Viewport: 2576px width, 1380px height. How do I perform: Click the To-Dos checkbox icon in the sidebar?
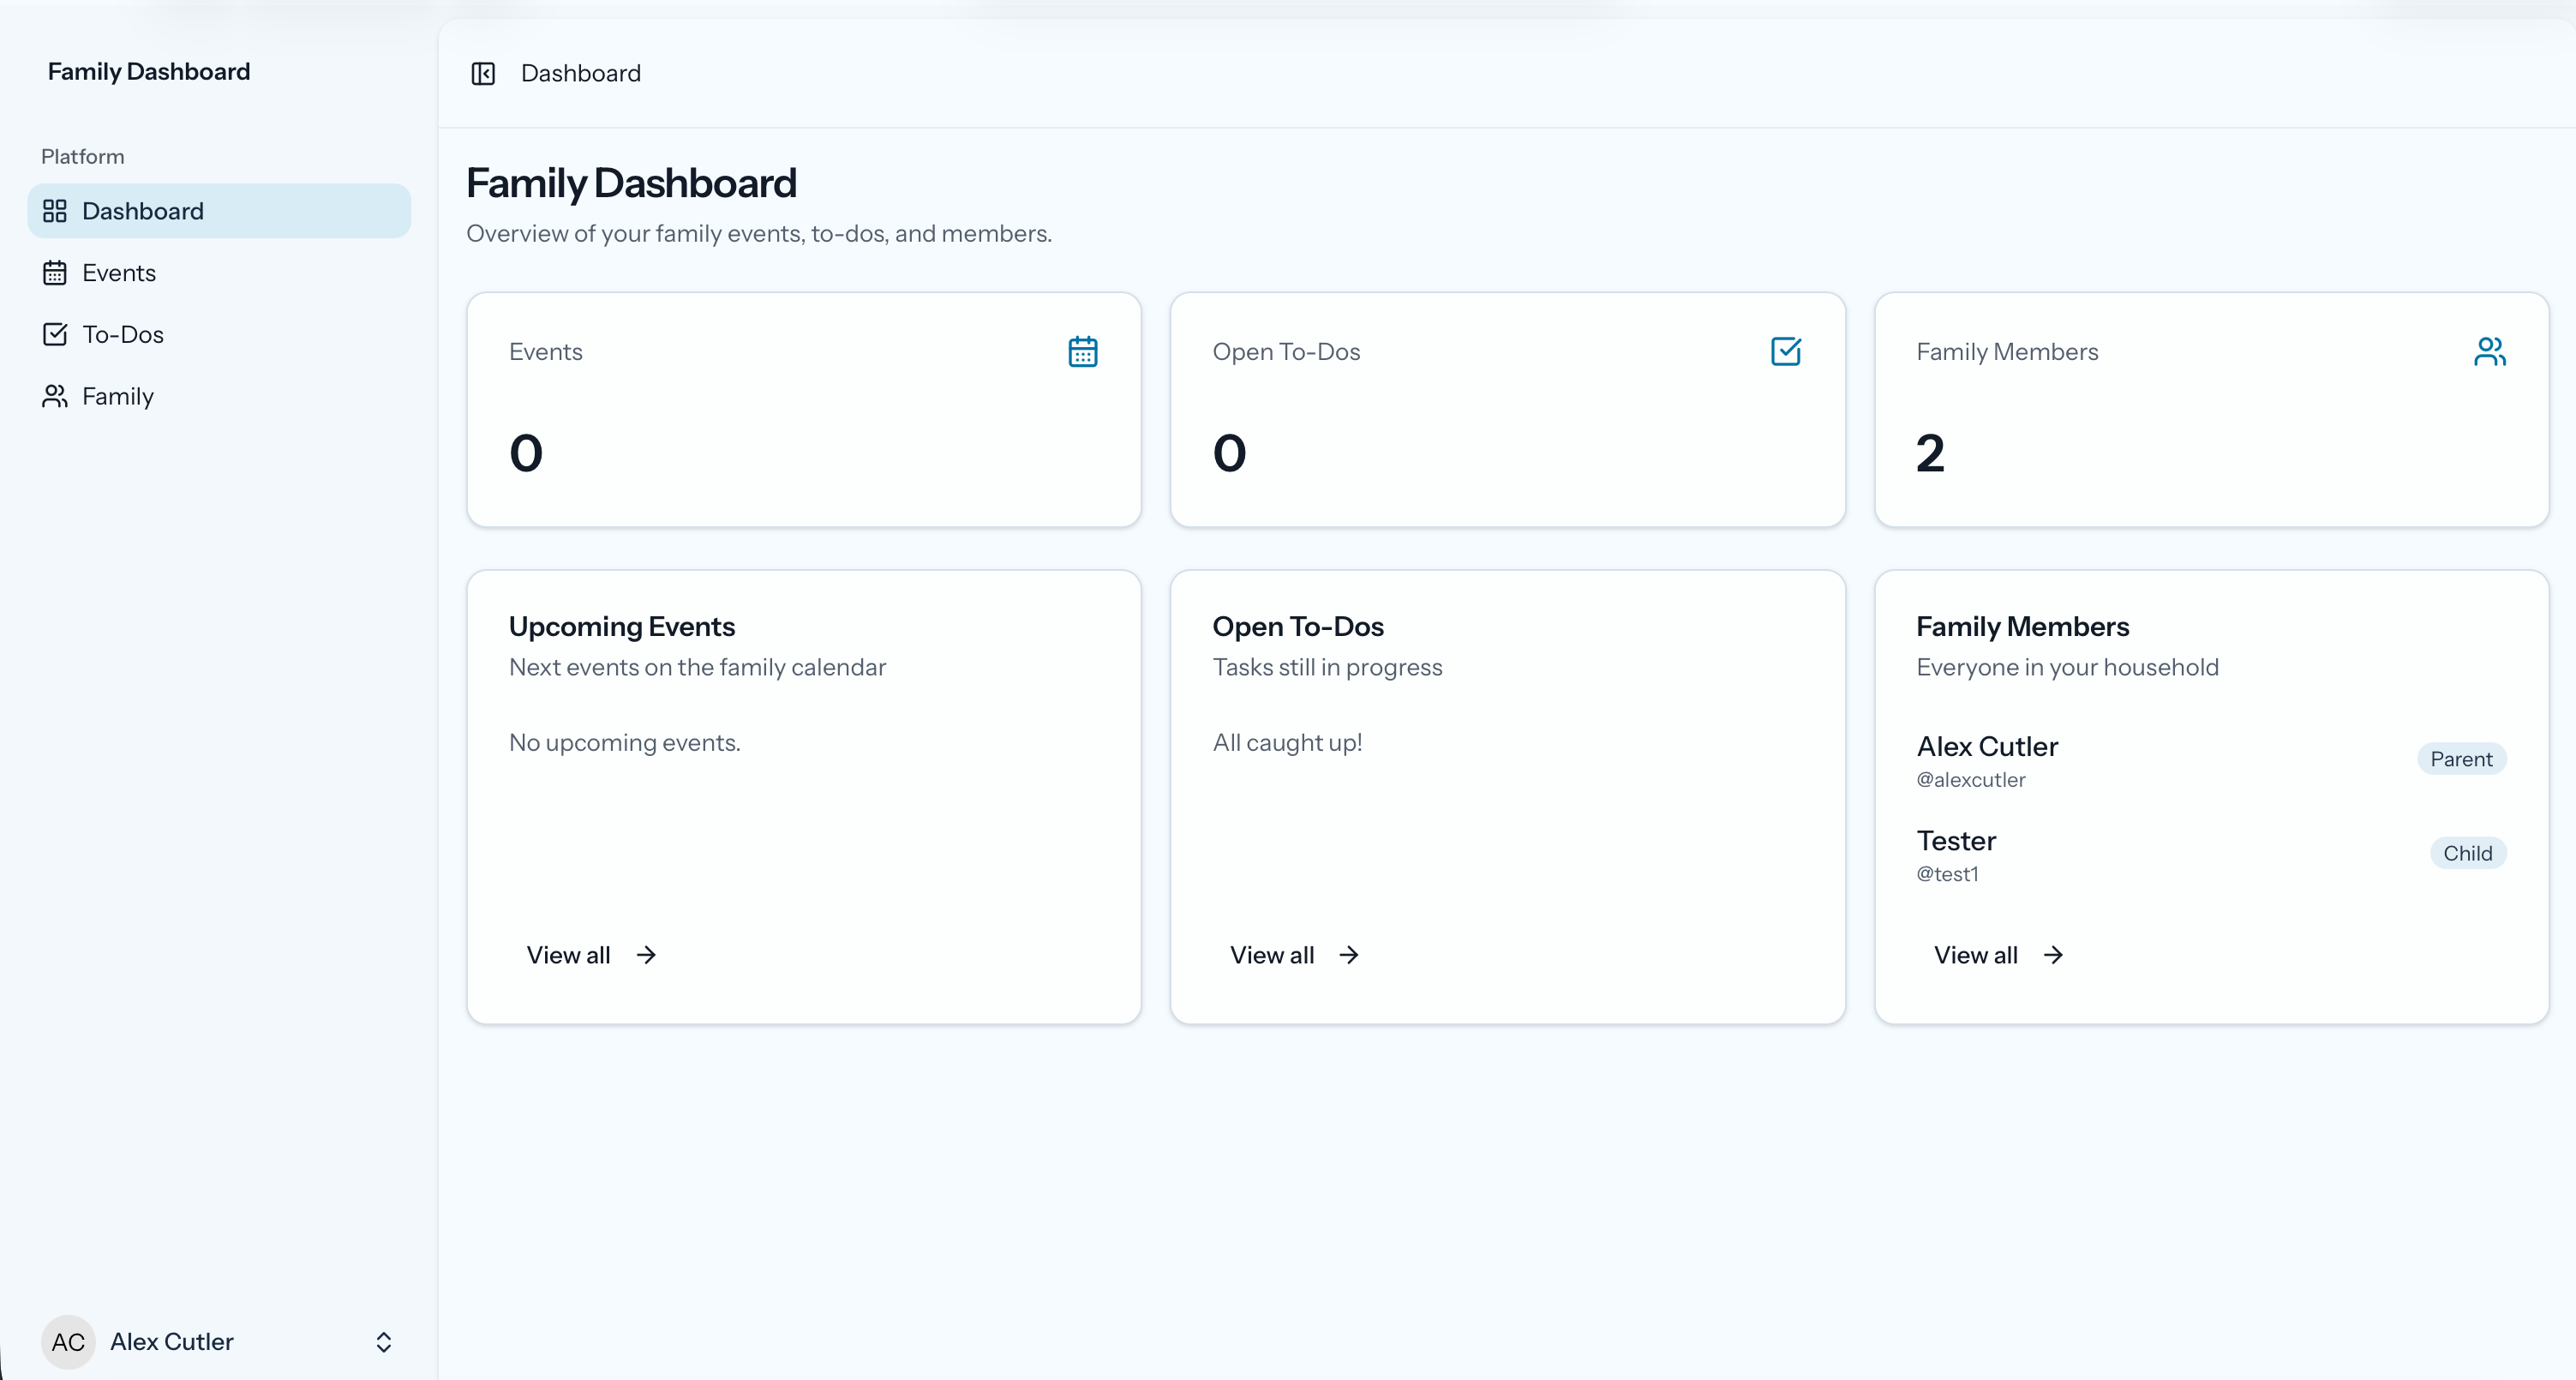click(x=55, y=334)
